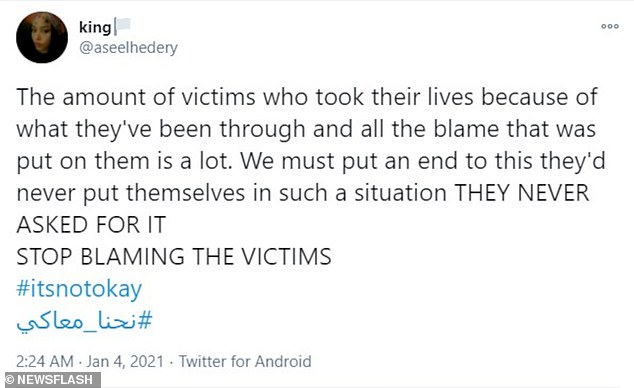The image size is (634, 388).
Task: Visit the @aseelhedery handle link
Action: coord(128,48)
